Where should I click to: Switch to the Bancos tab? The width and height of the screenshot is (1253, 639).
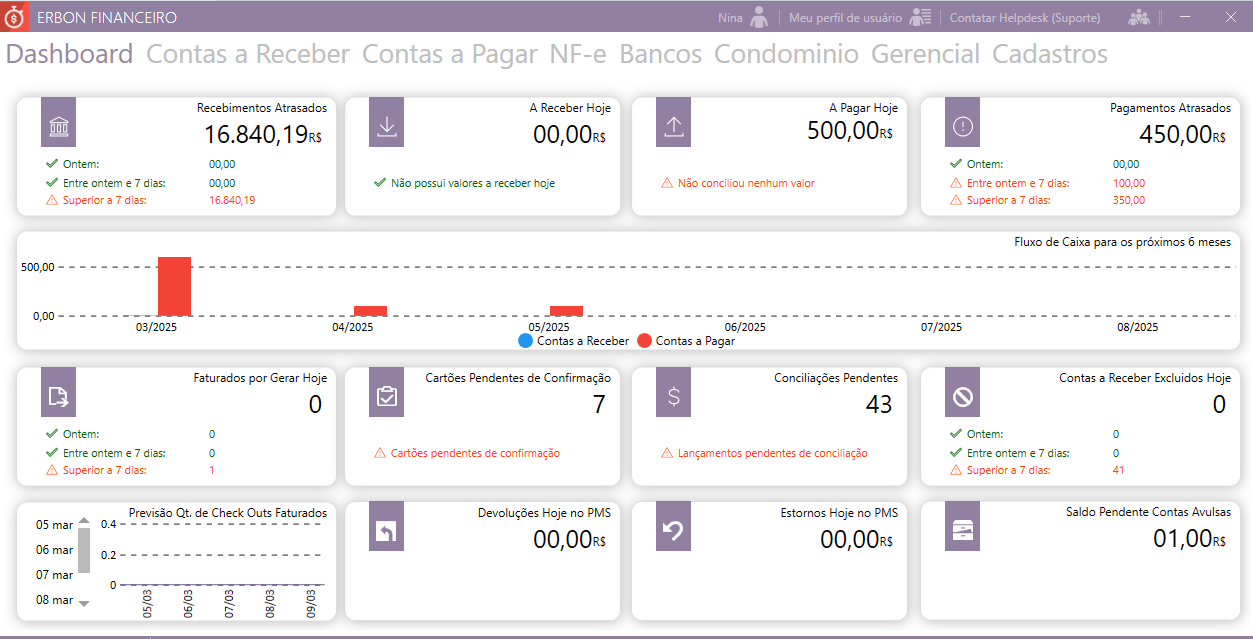(660, 54)
